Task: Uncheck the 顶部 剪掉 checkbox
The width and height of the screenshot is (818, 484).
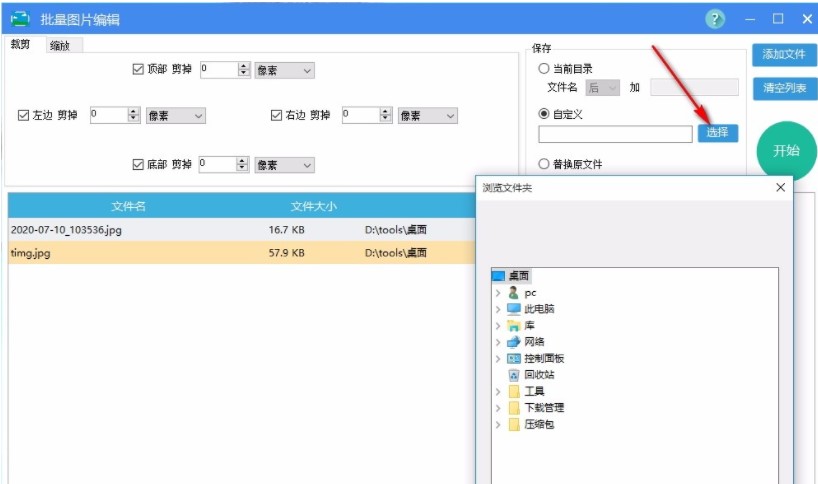Action: tap(138, 70)
